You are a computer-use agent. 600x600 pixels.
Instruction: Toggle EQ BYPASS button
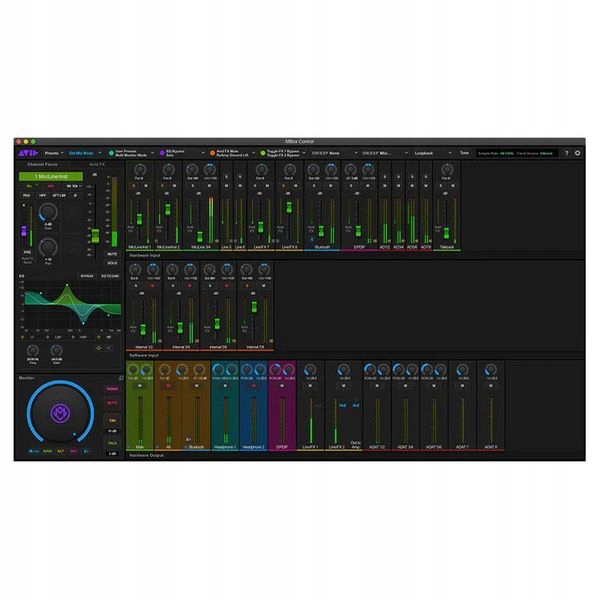87,276
